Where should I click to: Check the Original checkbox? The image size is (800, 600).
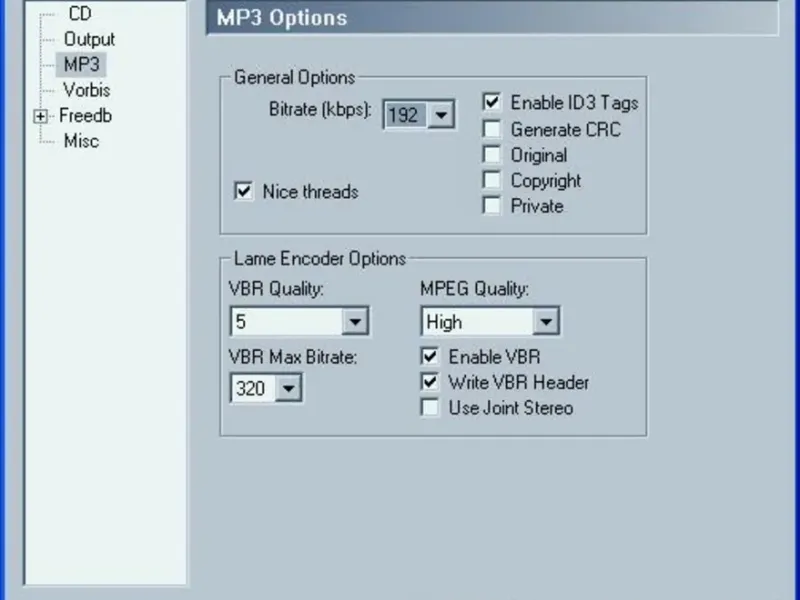pos(492,155)
